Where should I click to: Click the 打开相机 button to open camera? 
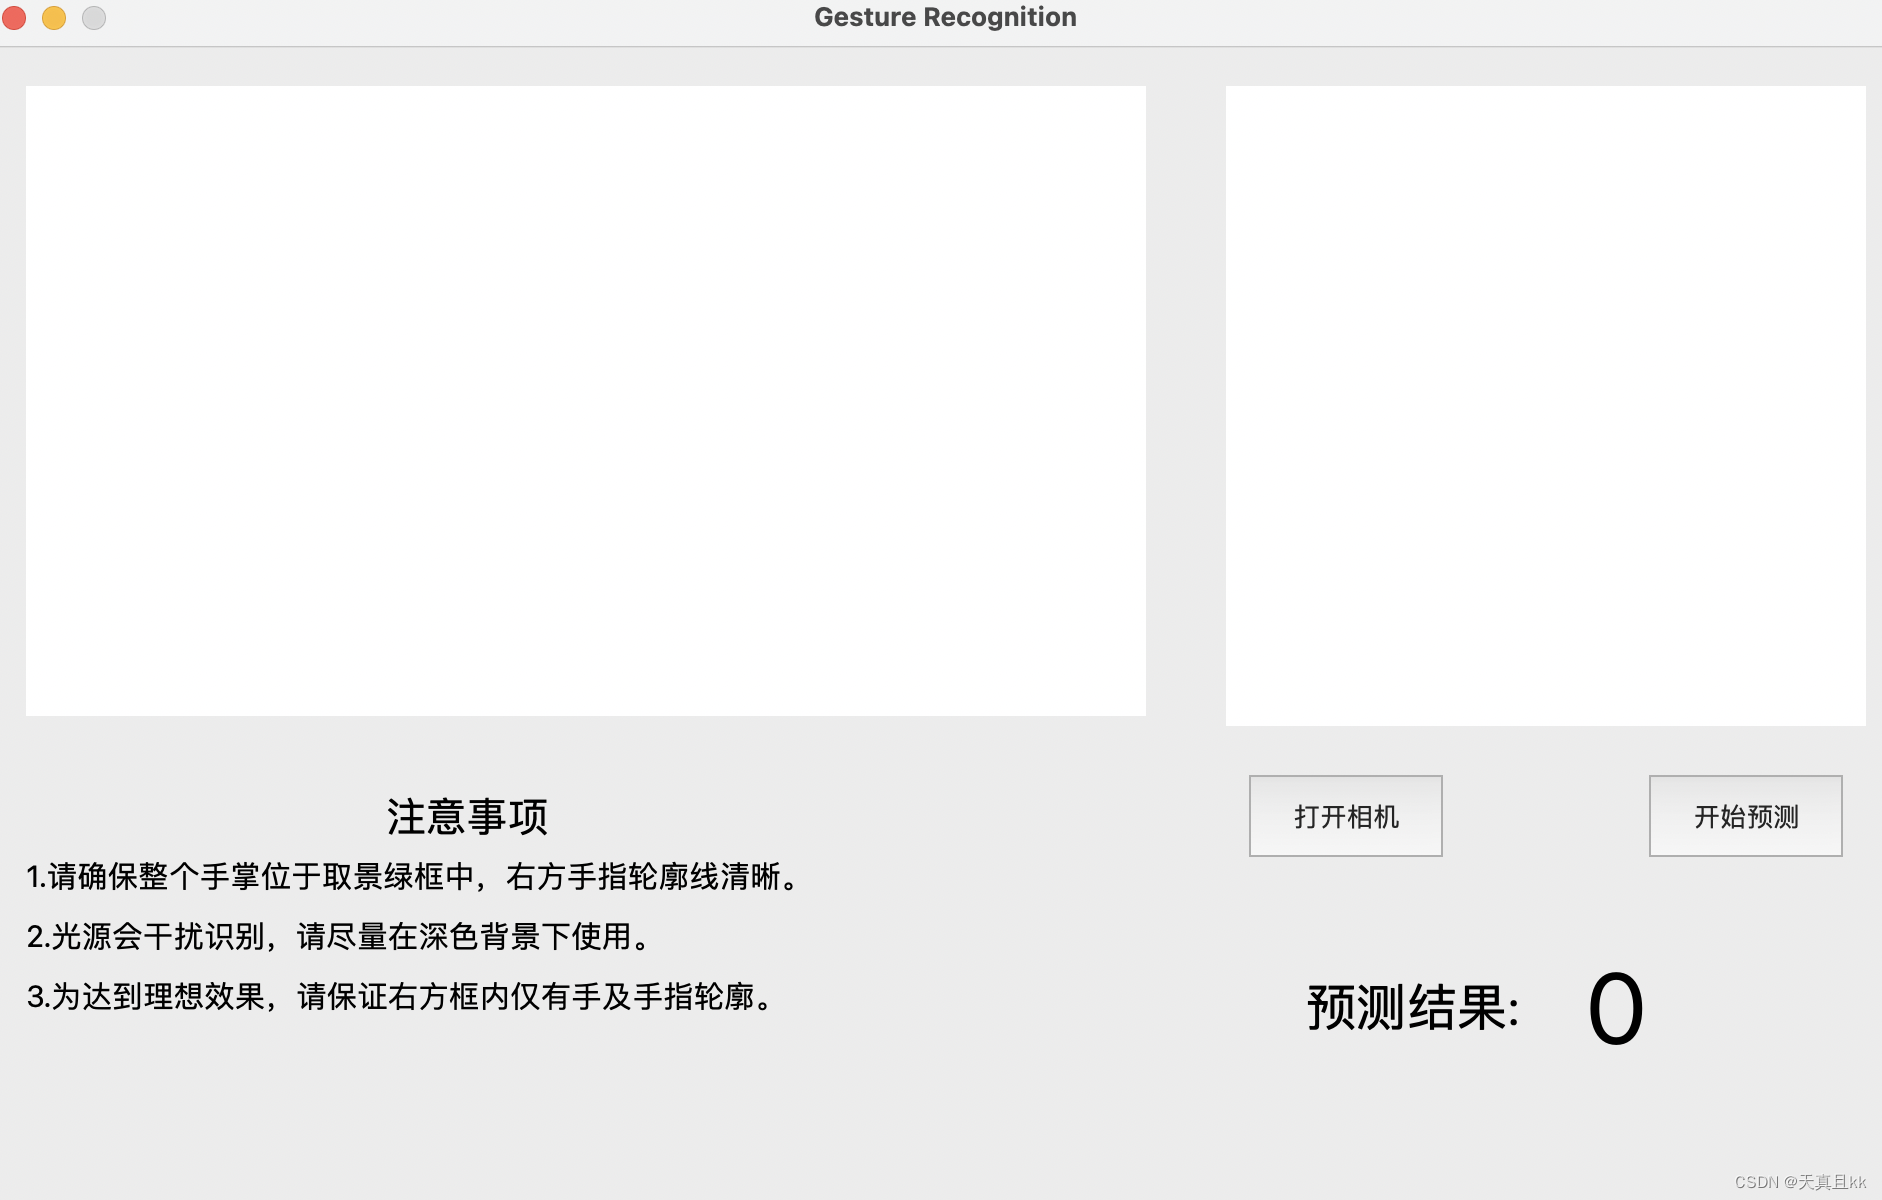pos(1345,816)
